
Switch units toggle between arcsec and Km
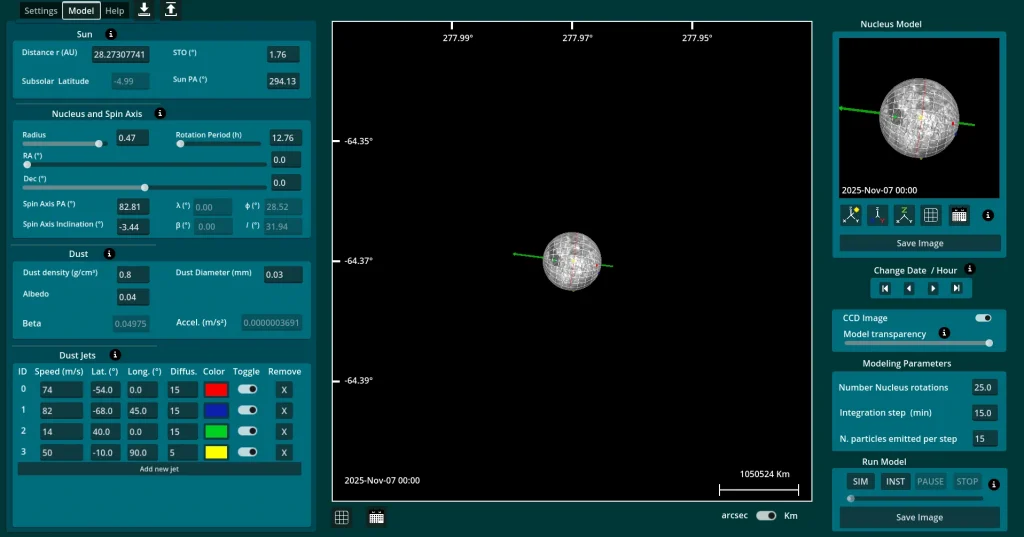tap(767, 516)
